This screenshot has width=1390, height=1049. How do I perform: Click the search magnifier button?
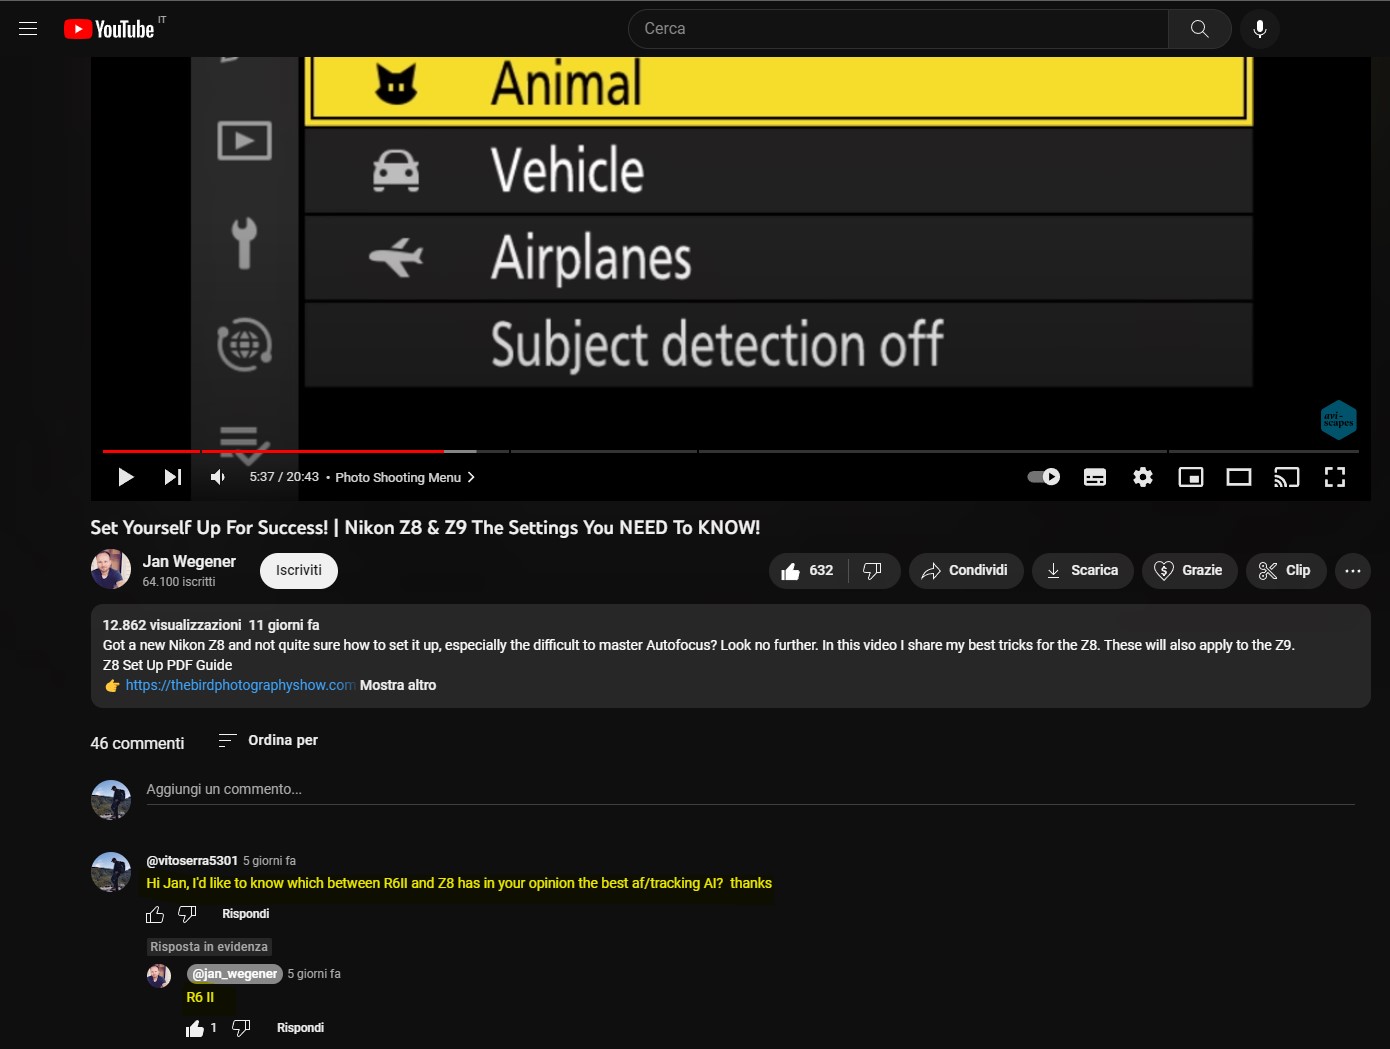1199,29
